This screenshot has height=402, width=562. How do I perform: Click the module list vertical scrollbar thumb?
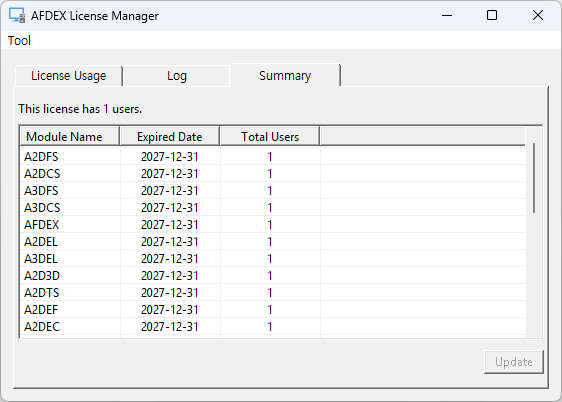534,178
